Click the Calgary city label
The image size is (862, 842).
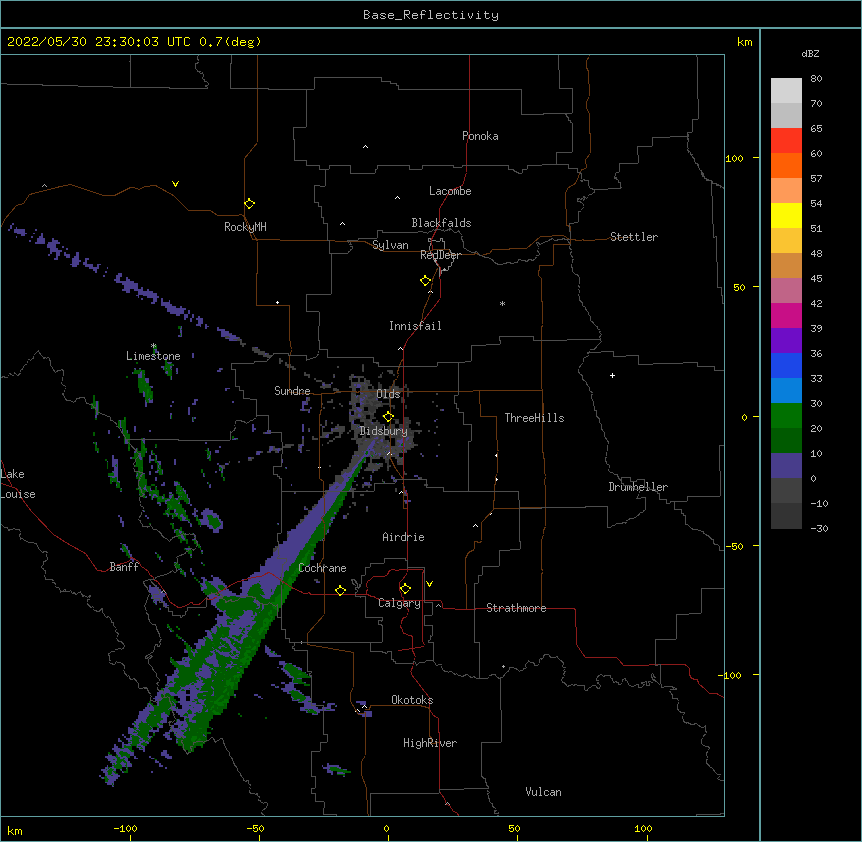399,603
